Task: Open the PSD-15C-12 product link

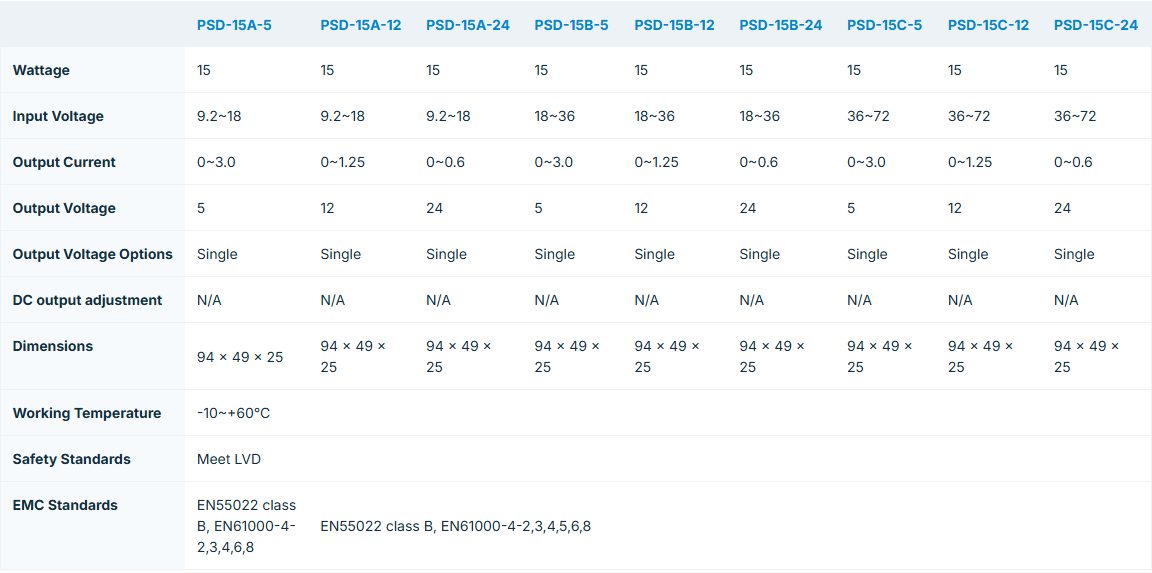Action: (988, 25)
